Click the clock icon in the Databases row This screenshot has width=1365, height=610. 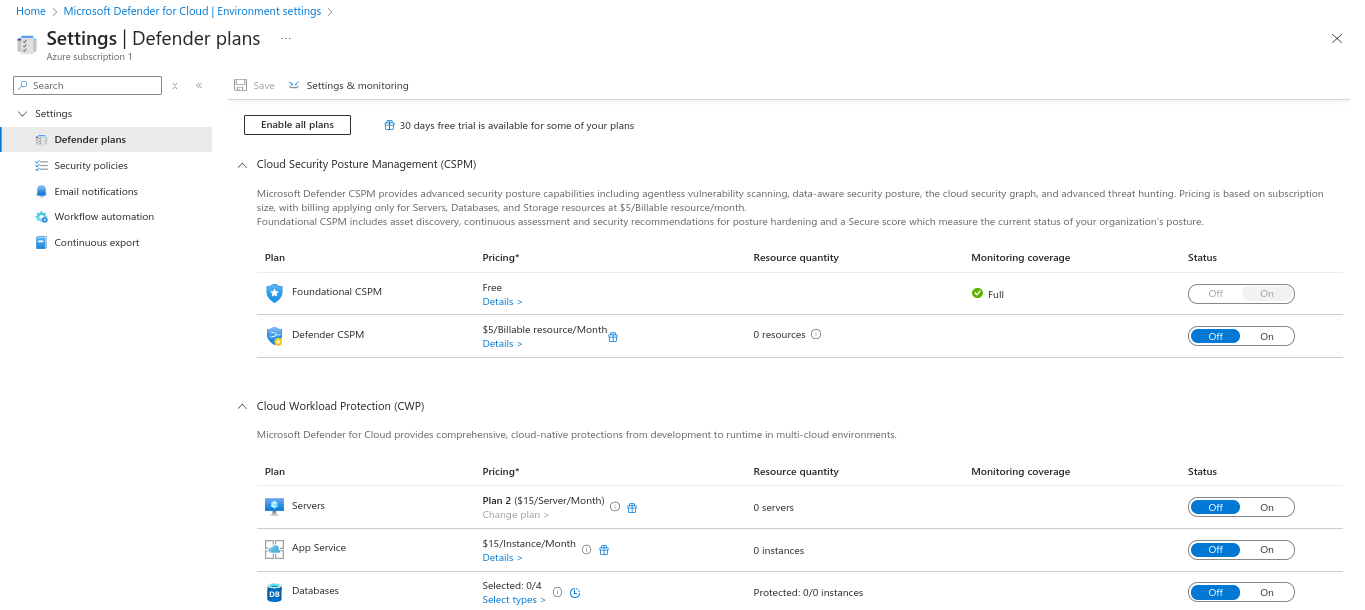click(575, 593)
